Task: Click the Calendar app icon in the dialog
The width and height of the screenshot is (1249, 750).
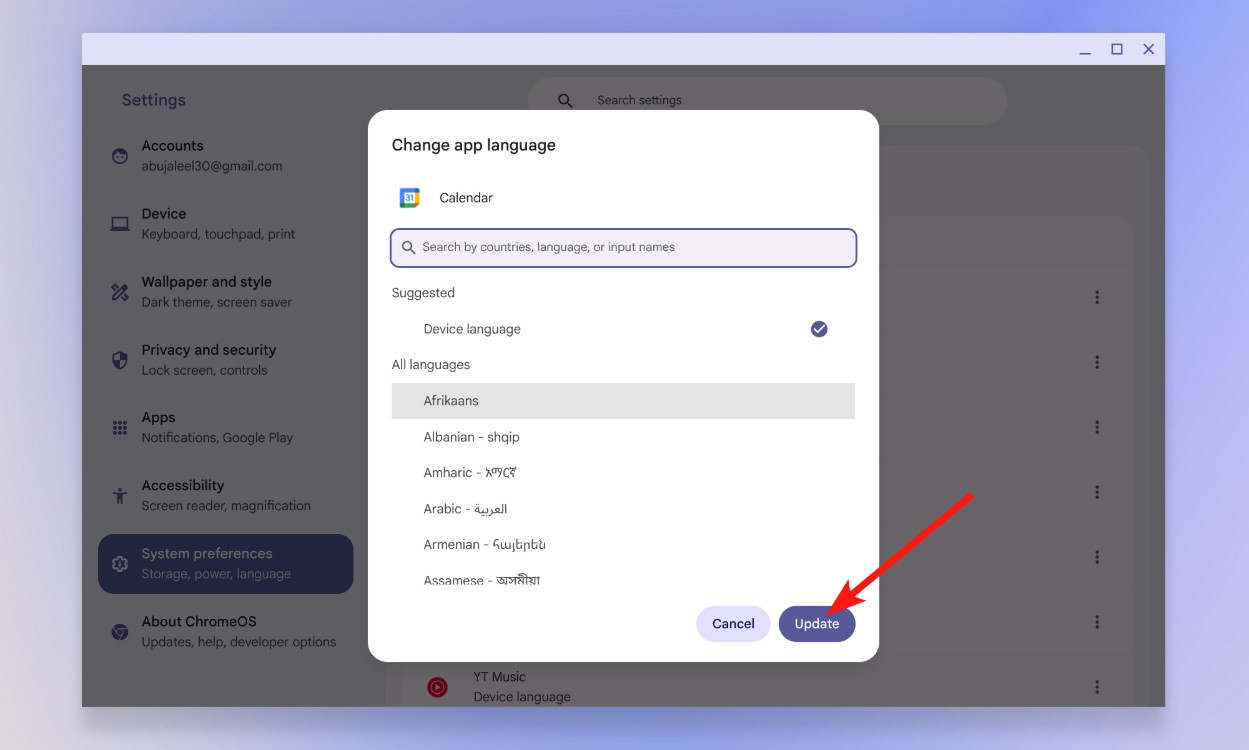Action: pos(410,197)
